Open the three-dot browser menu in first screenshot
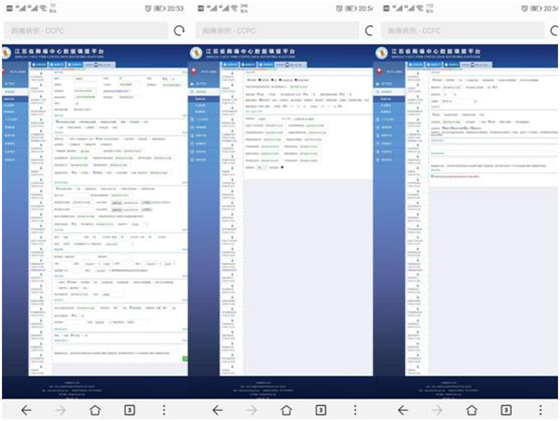560x421 pixels. point(164,410)
